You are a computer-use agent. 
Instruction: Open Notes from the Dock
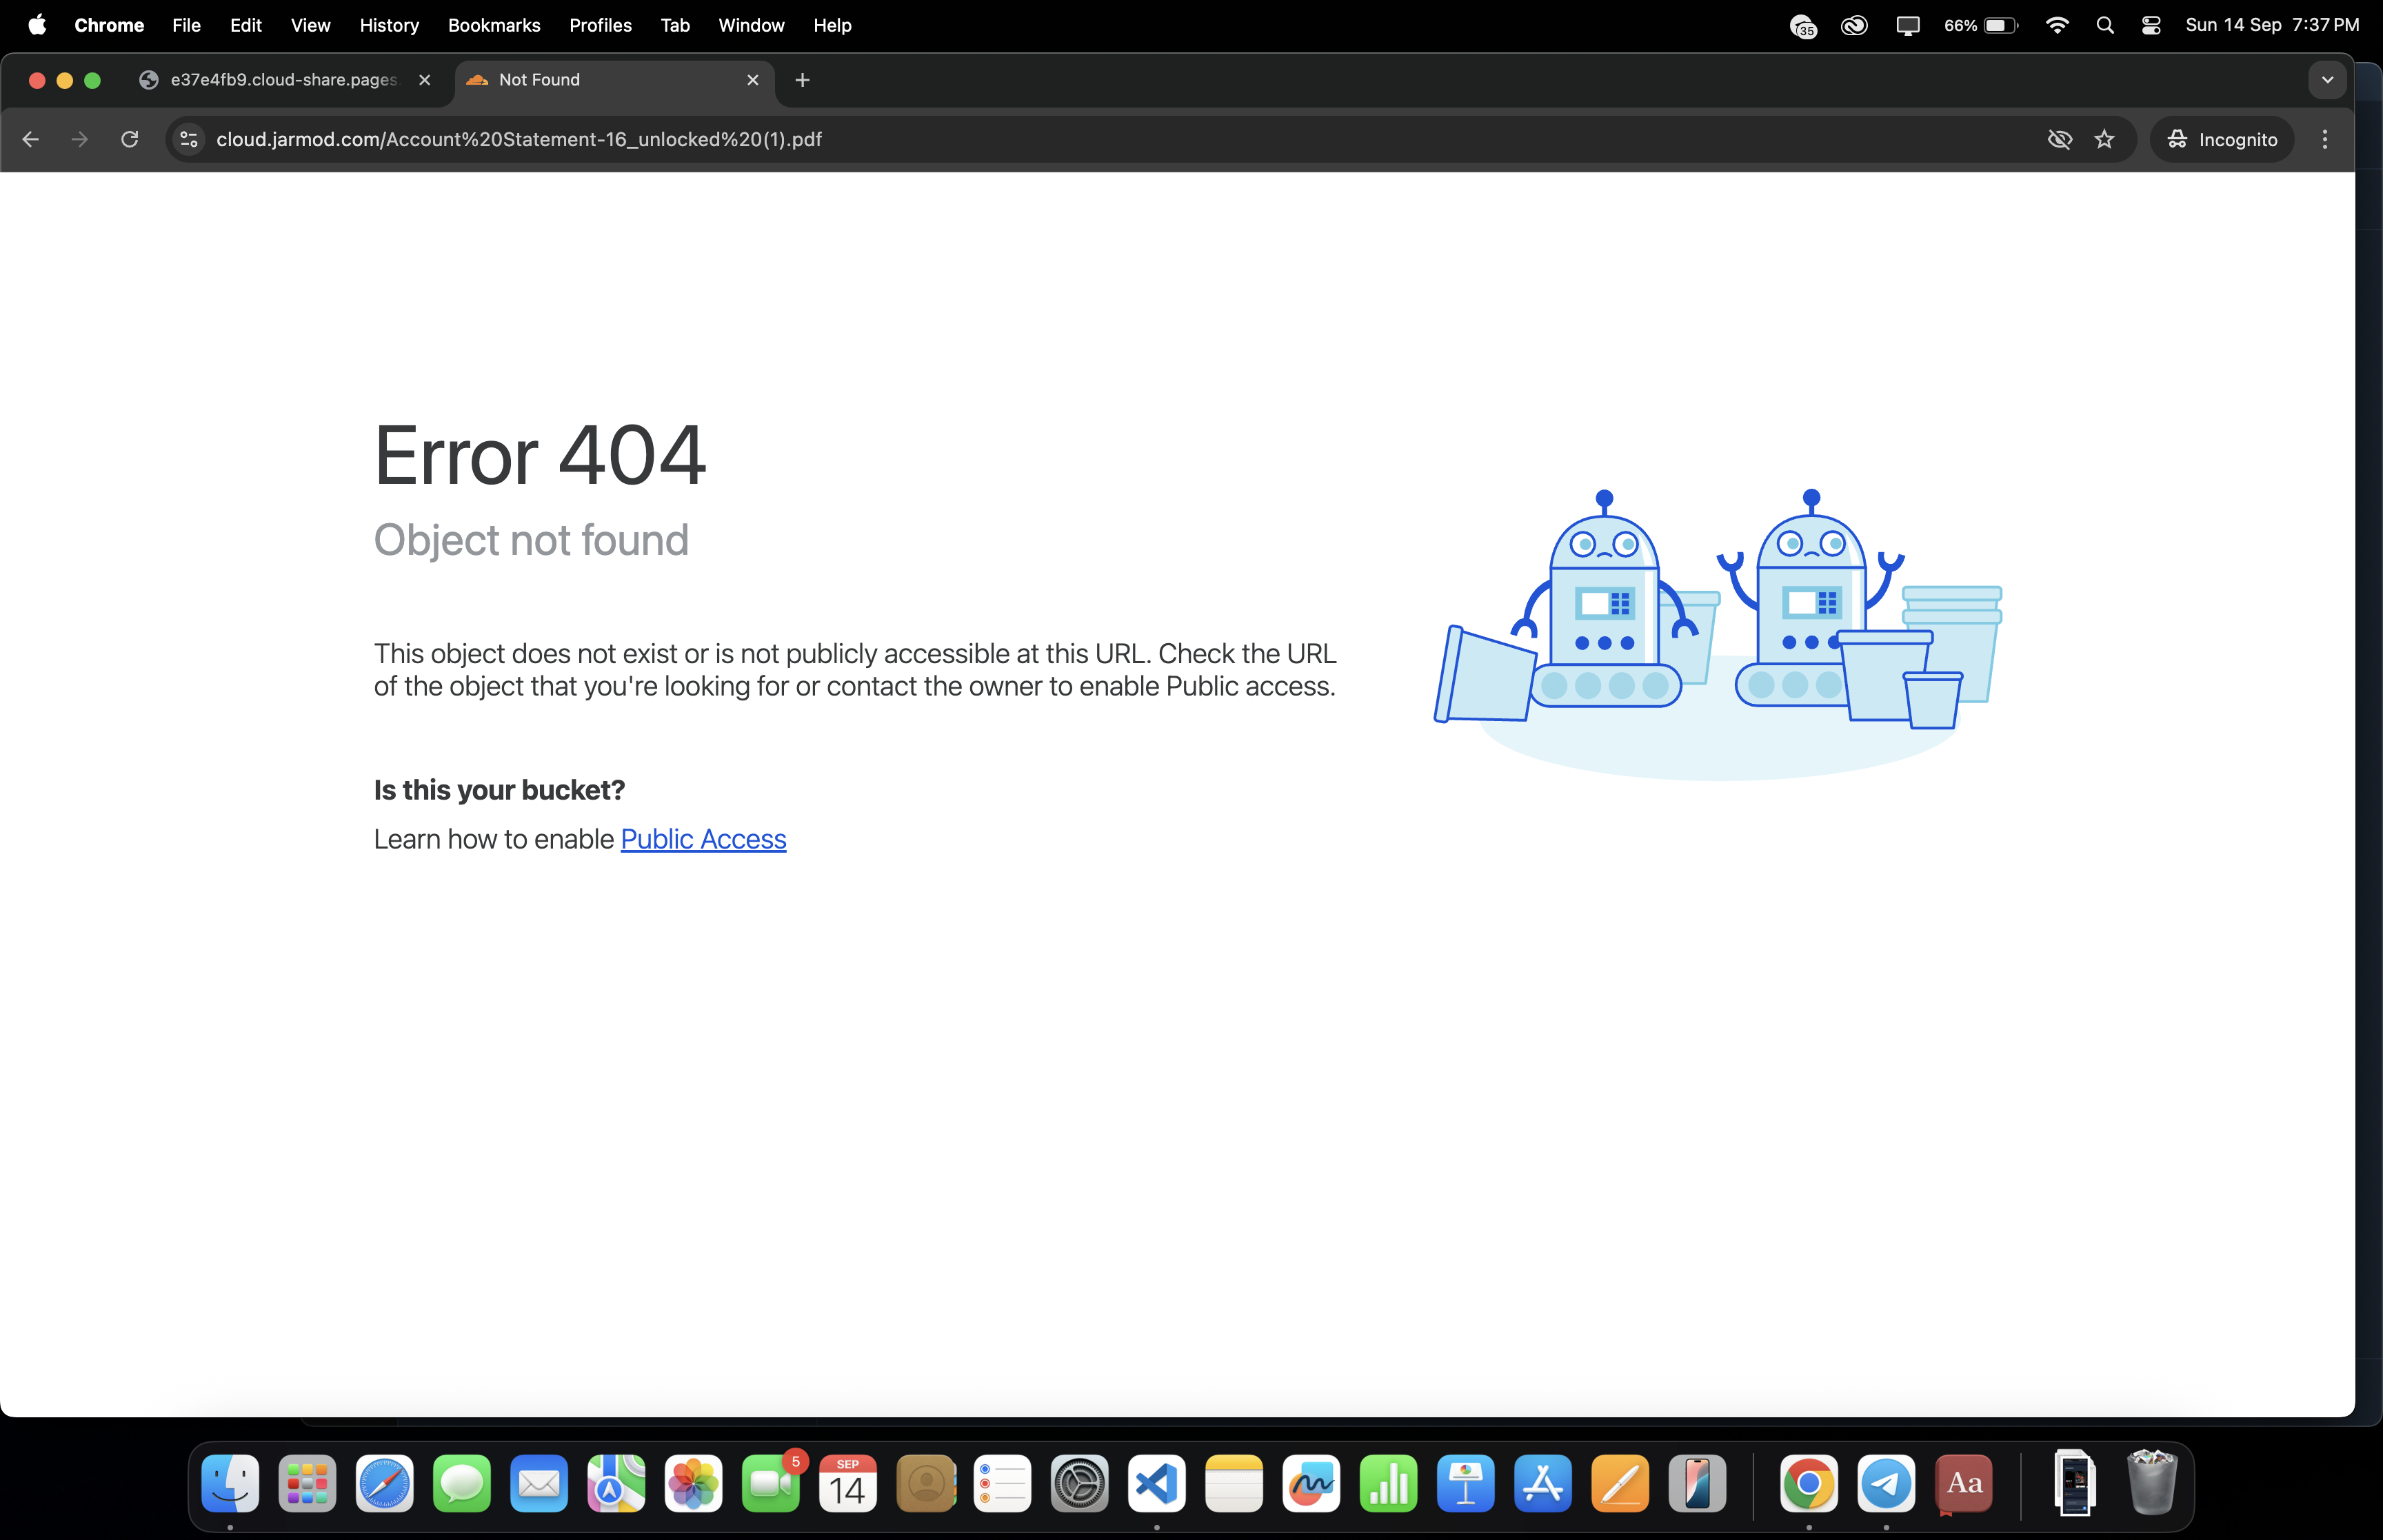click(1234, 1482)
